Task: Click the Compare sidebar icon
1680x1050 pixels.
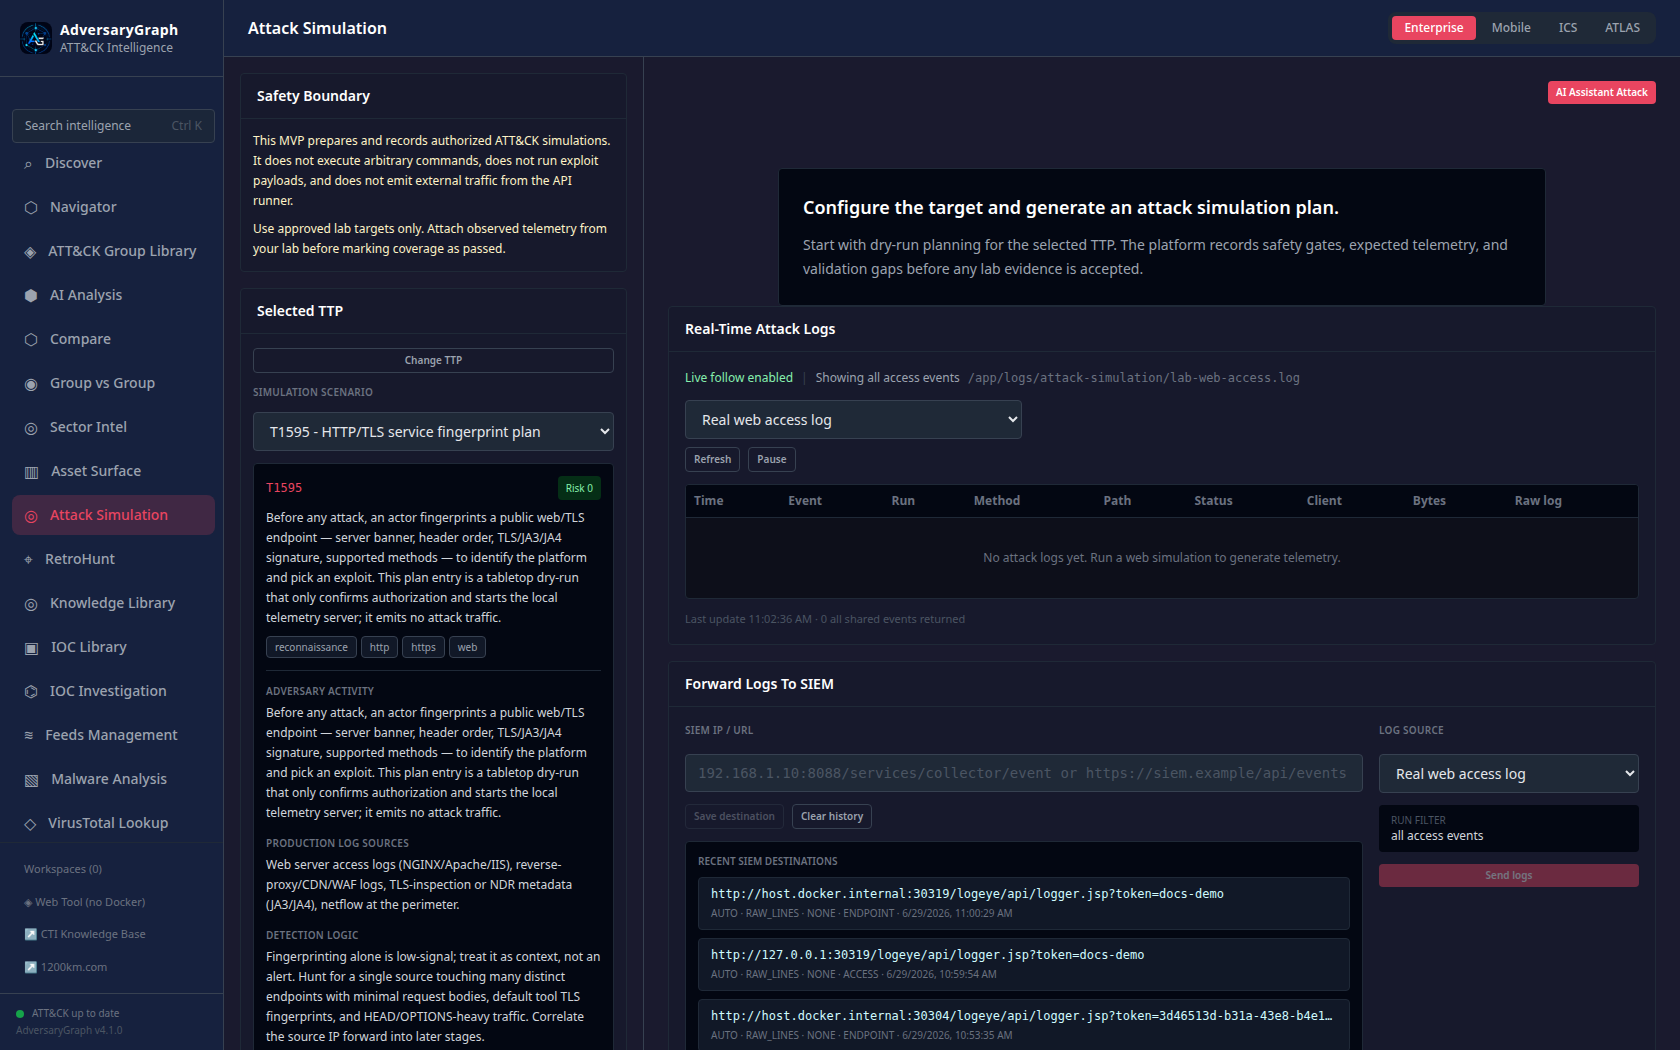Action: 31,340
